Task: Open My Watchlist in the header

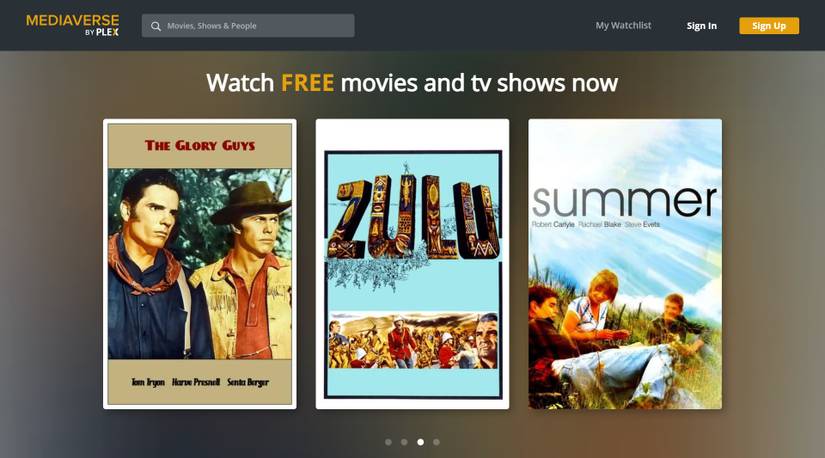Action: tap(623, 25)
